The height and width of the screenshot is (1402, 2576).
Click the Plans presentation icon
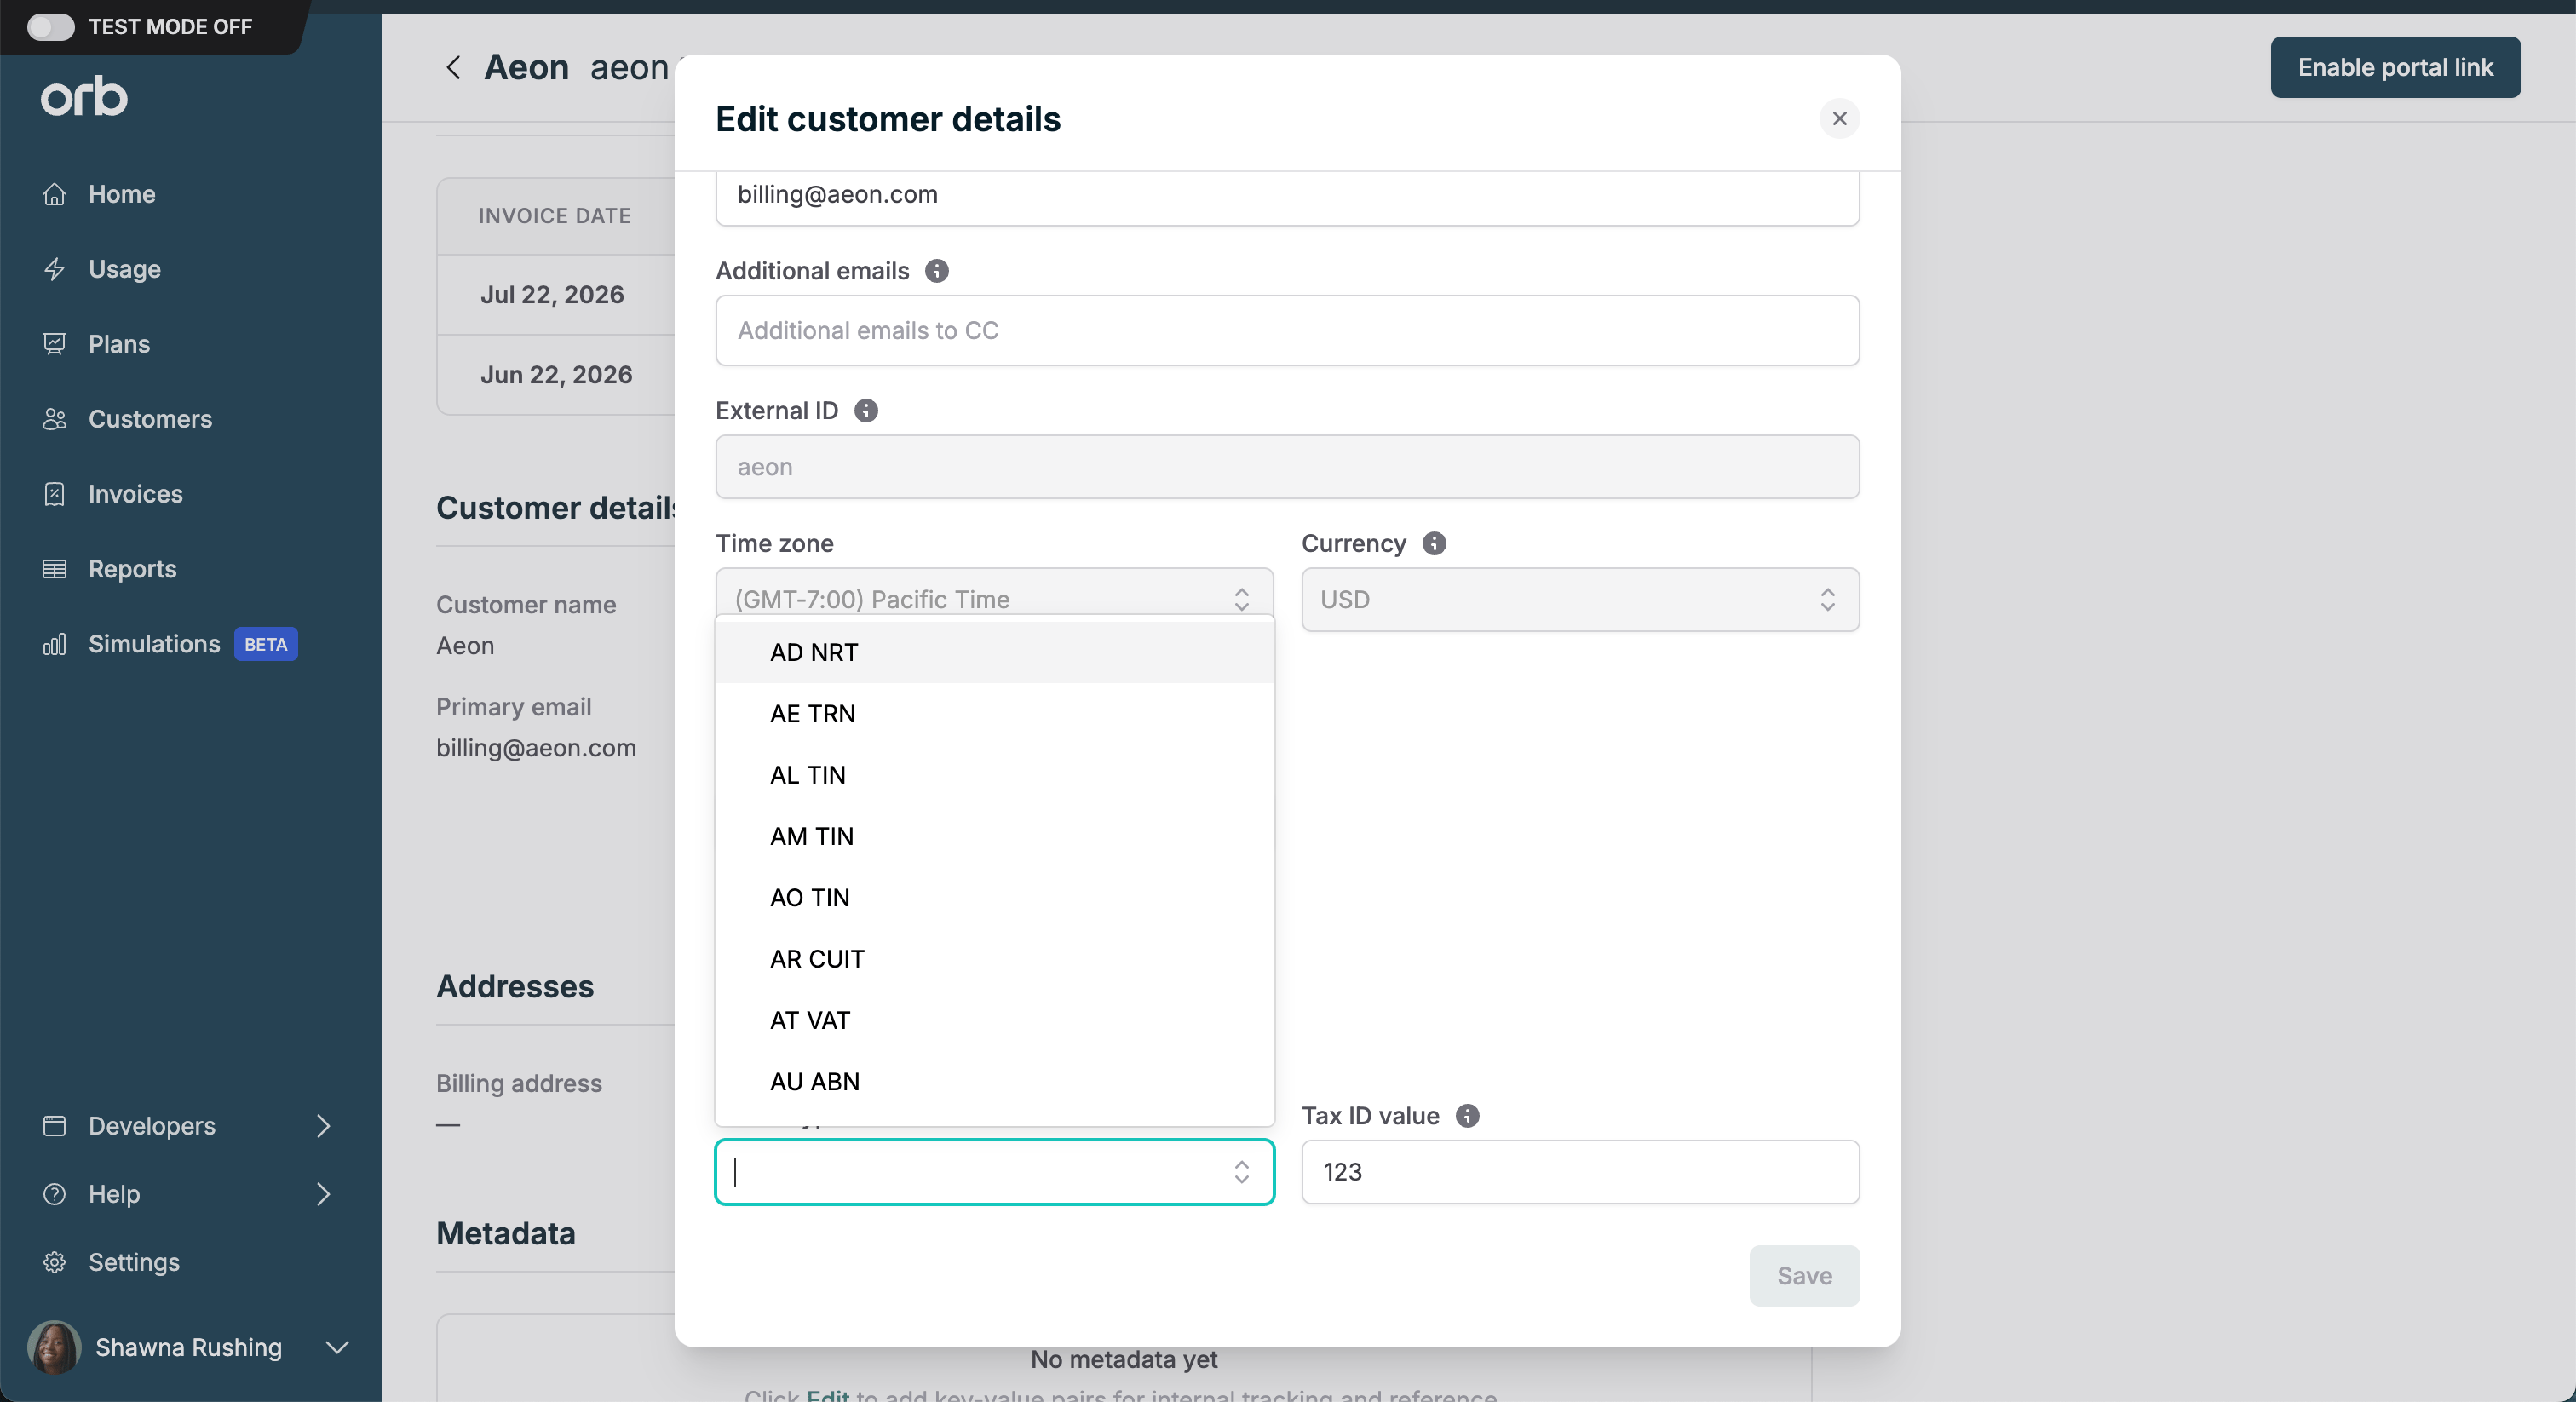coord(55,344)
